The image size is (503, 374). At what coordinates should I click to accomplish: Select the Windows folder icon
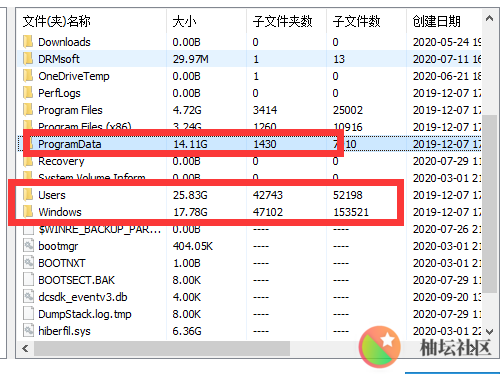(28, 212)
